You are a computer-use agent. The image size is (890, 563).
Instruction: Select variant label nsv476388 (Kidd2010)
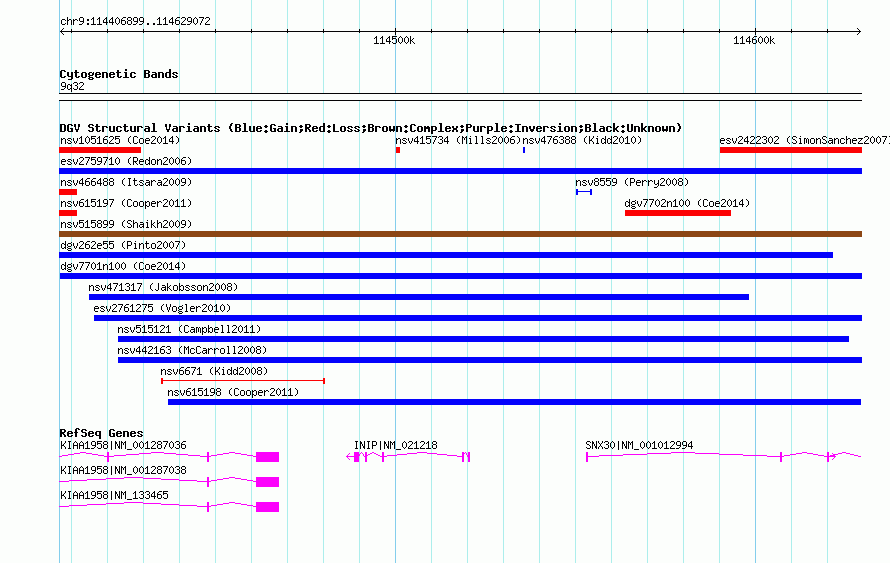tap(582, 140)
